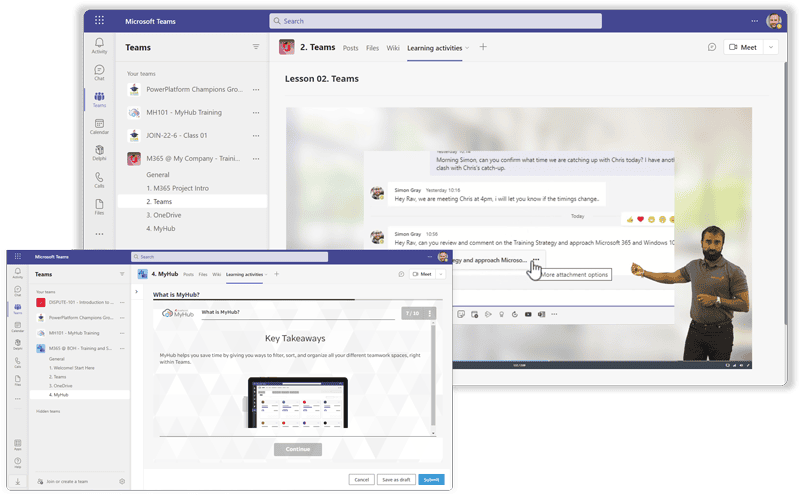Open more options for M365 @ My Company team
800x495 pixels.
(256, 159)
